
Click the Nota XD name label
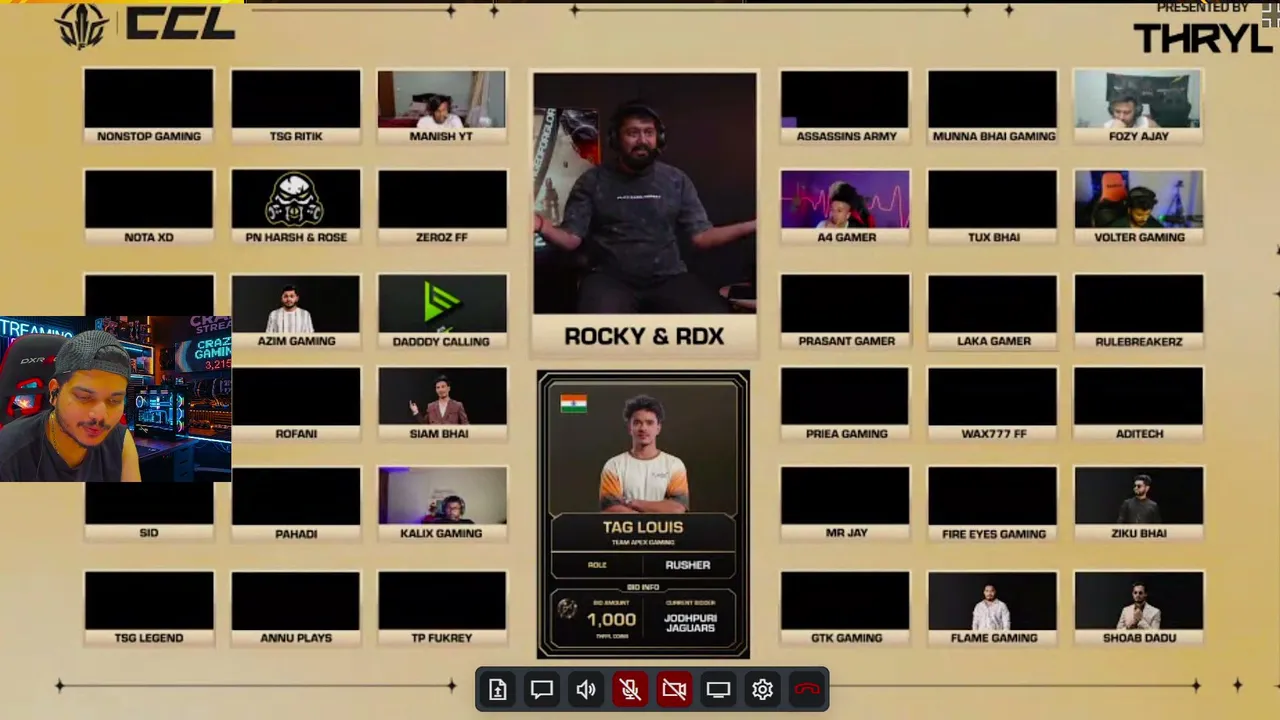(149, 237)
